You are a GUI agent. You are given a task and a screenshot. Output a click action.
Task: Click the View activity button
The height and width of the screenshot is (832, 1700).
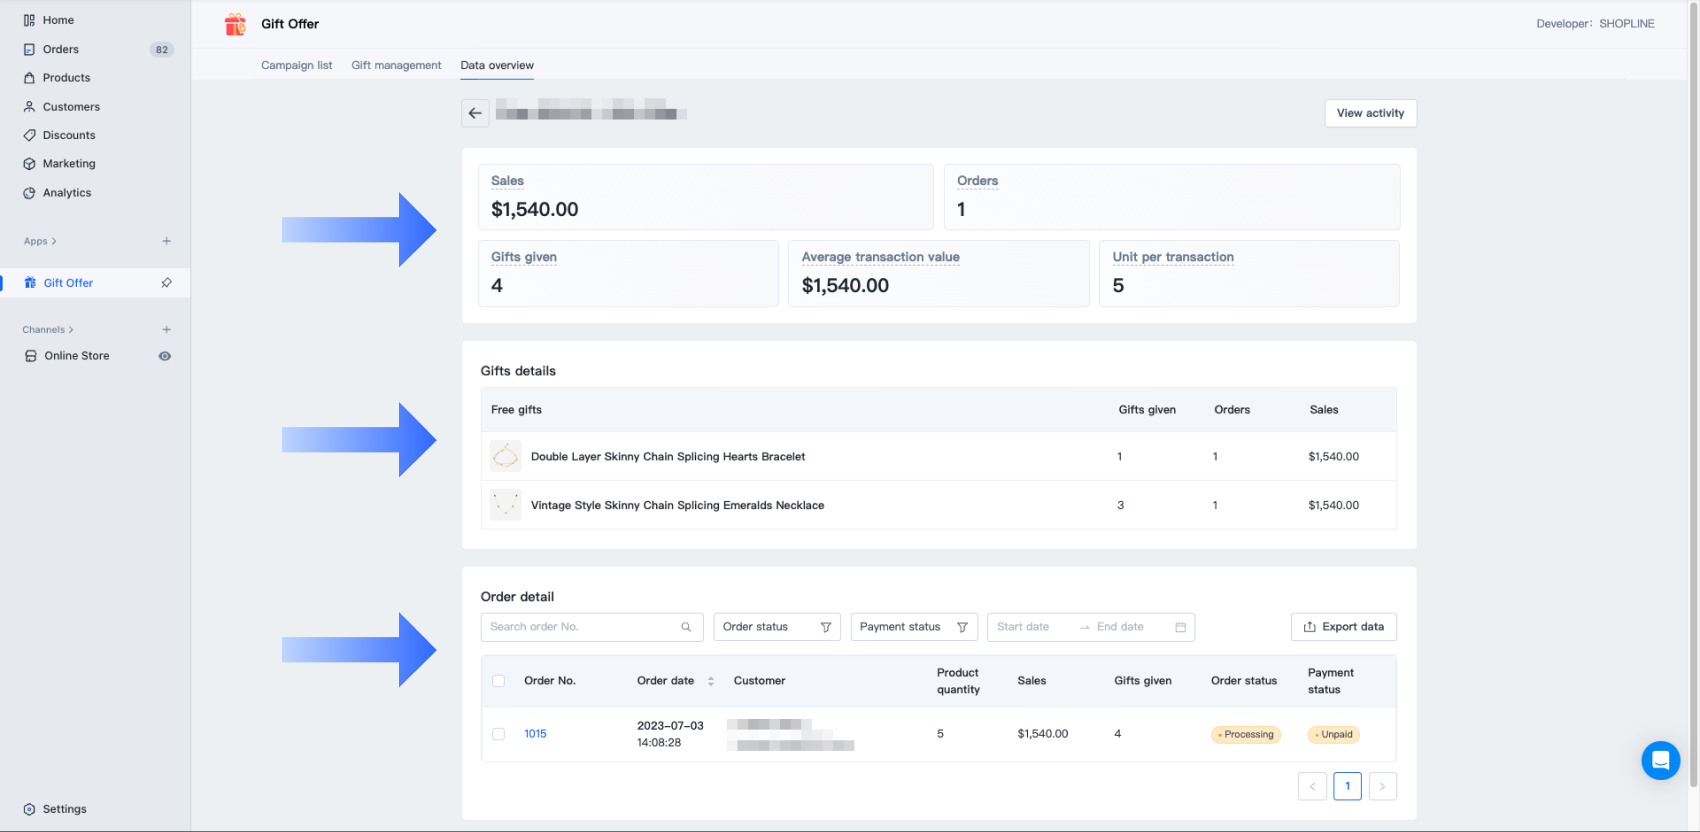1370,113
